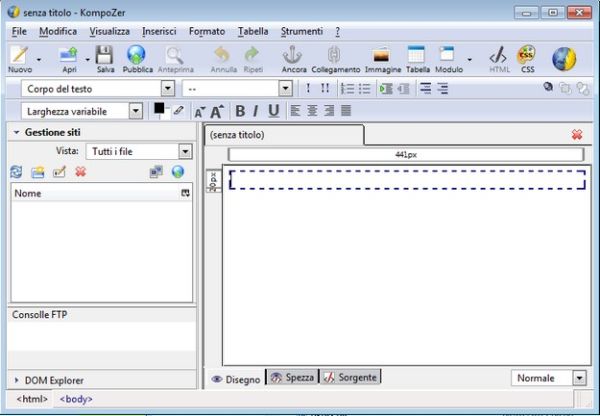Switch to the Sorgente view tab

click(350, 378)
